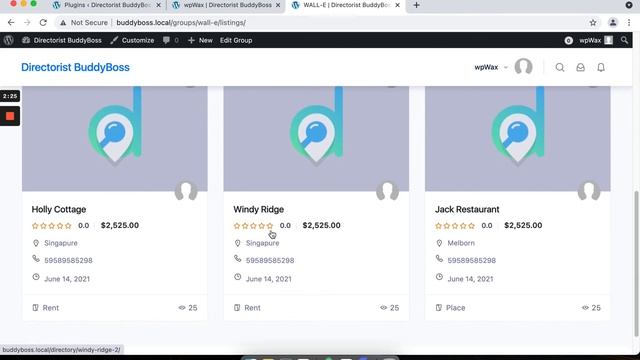Bookmark this page with the star icon

coord(593,22)
